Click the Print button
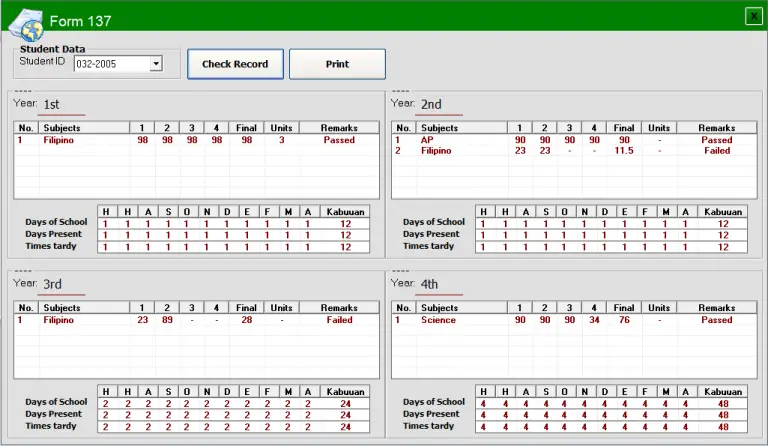This screenshot has height=446, width=768. 337,64
